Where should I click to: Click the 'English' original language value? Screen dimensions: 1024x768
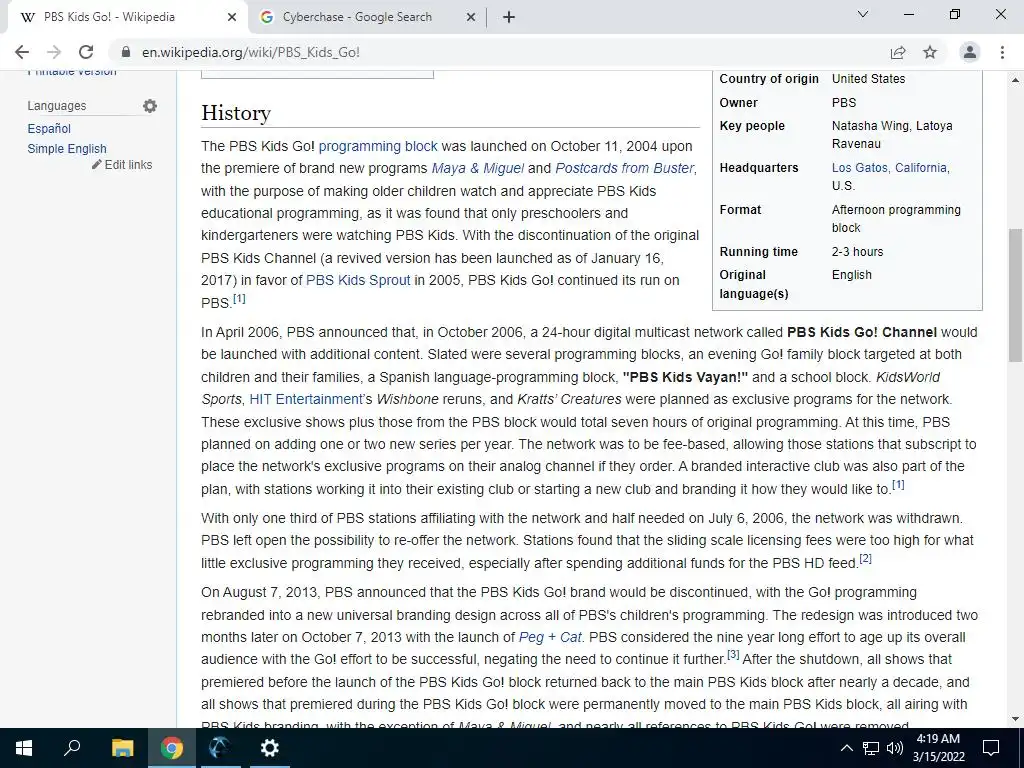pos(852,274)
